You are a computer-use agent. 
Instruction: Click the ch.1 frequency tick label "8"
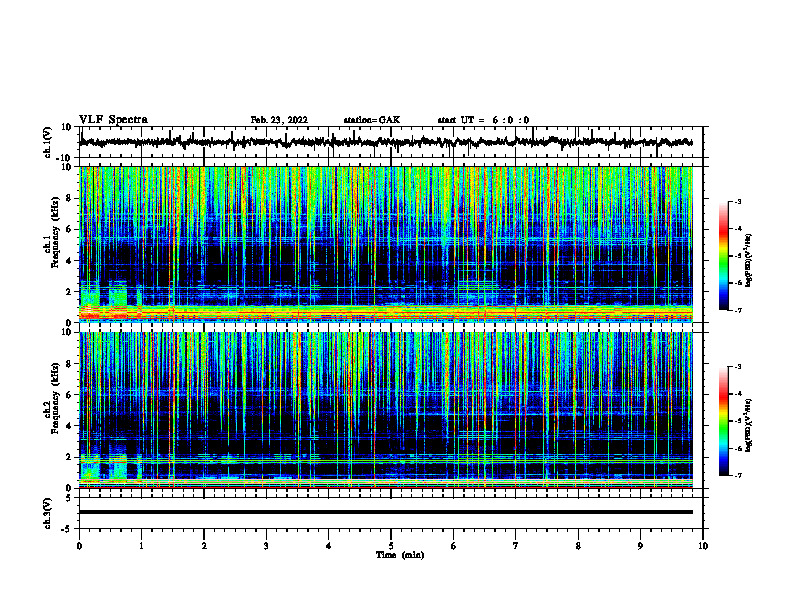(x=69, y=198)
